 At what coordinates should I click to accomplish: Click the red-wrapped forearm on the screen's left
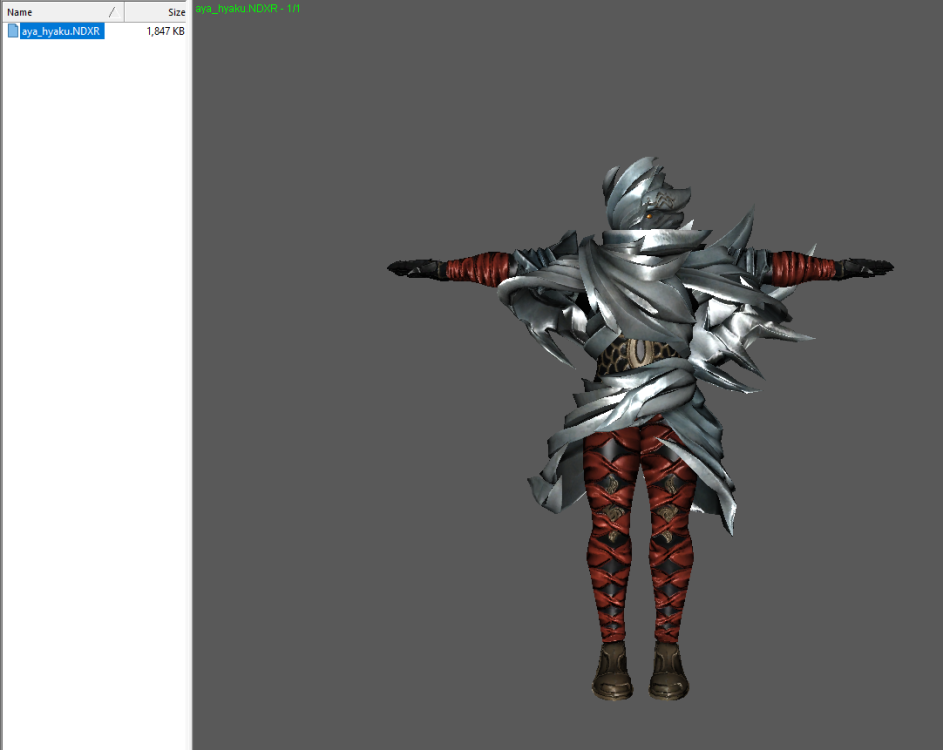coord(474,268)
